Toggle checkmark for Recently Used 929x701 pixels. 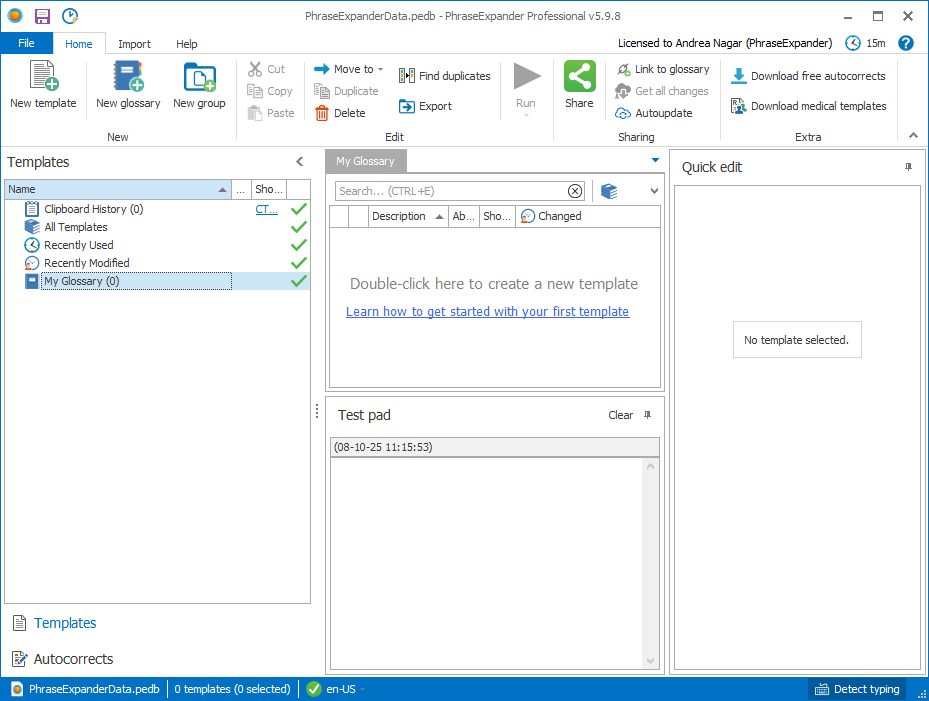299,245
